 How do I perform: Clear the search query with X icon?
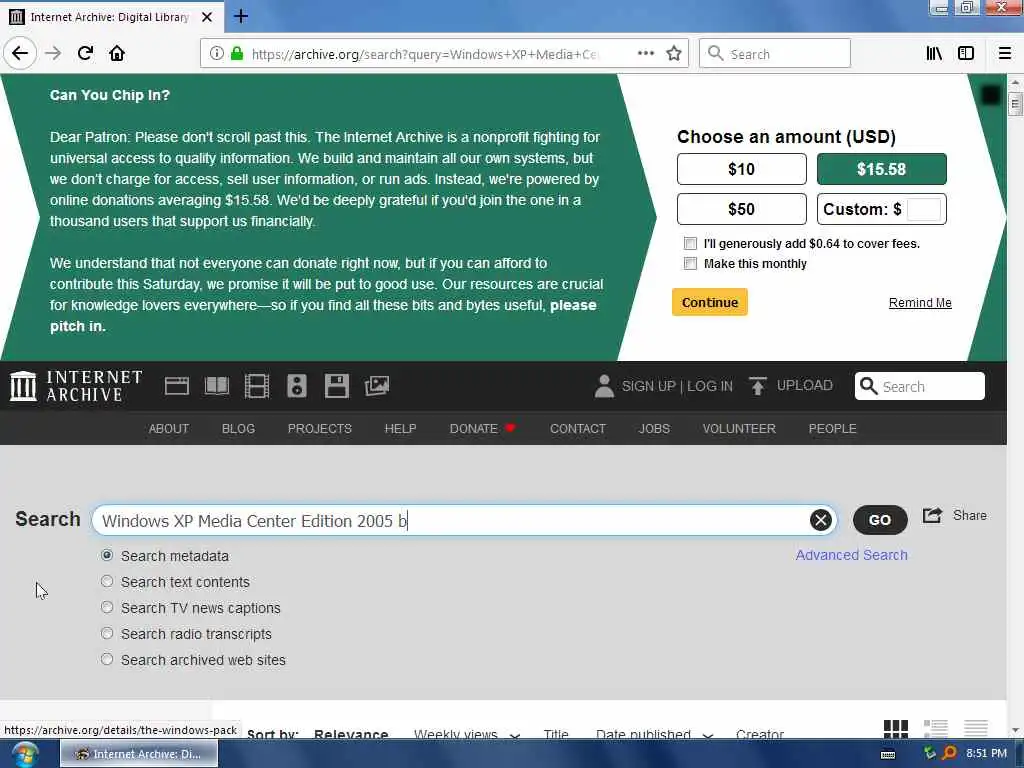coord(821,520)
